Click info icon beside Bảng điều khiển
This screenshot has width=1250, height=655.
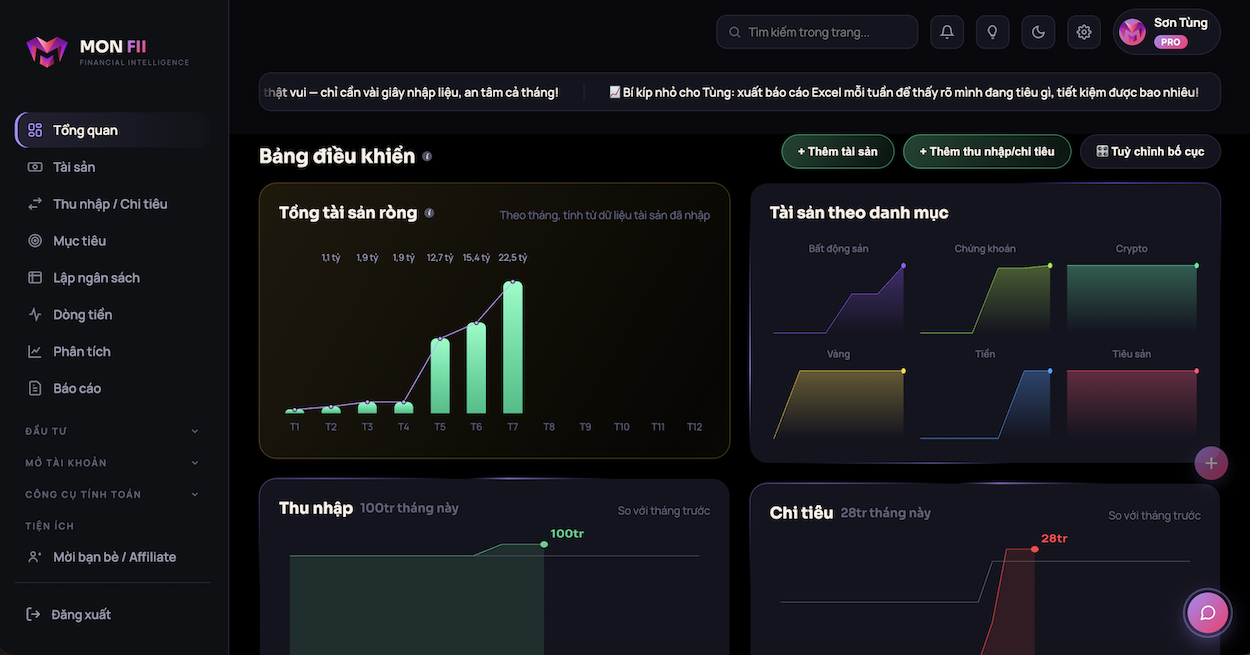[428, 156]
